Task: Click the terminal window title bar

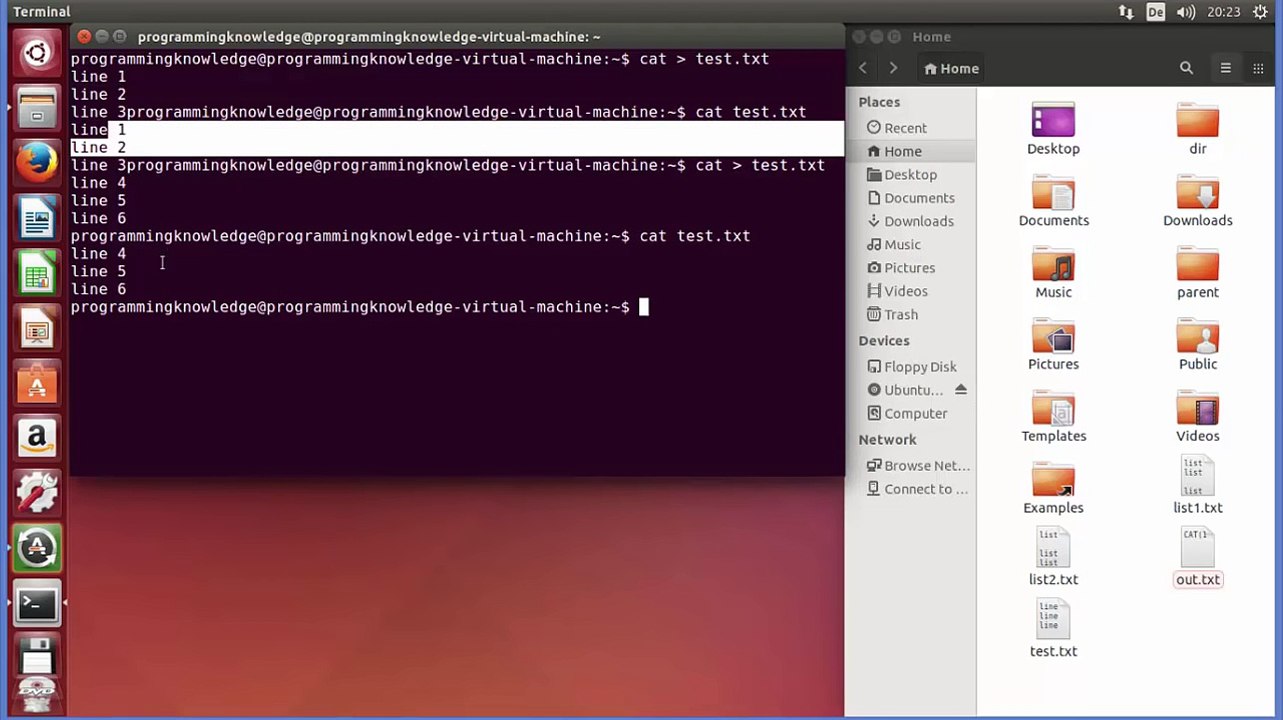Action: pyautogui.click(x=457, y=37)
